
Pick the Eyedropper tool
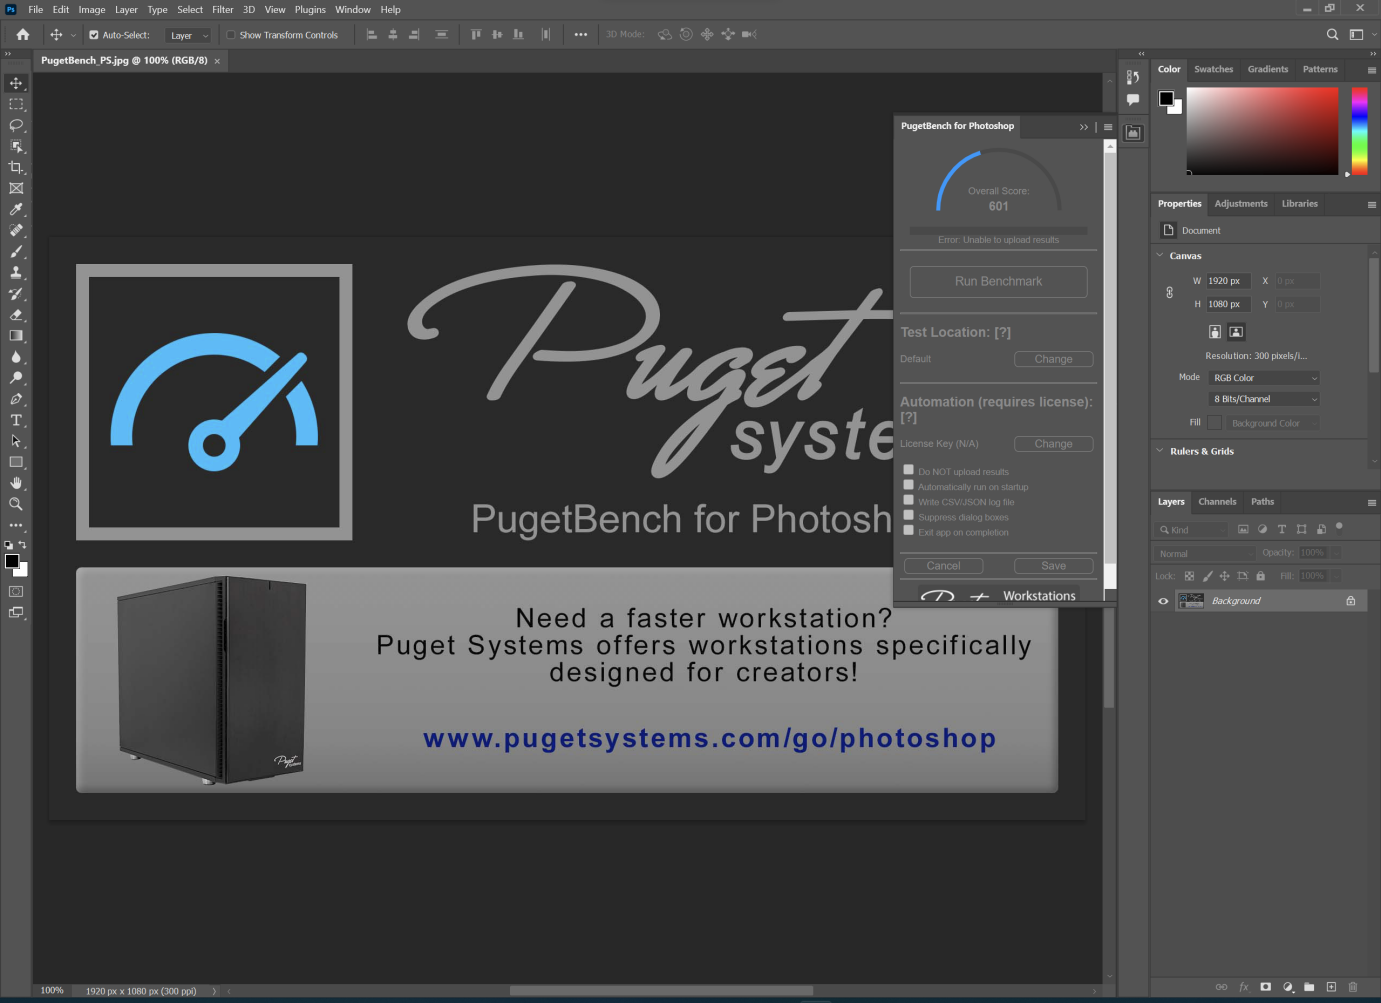16,209
